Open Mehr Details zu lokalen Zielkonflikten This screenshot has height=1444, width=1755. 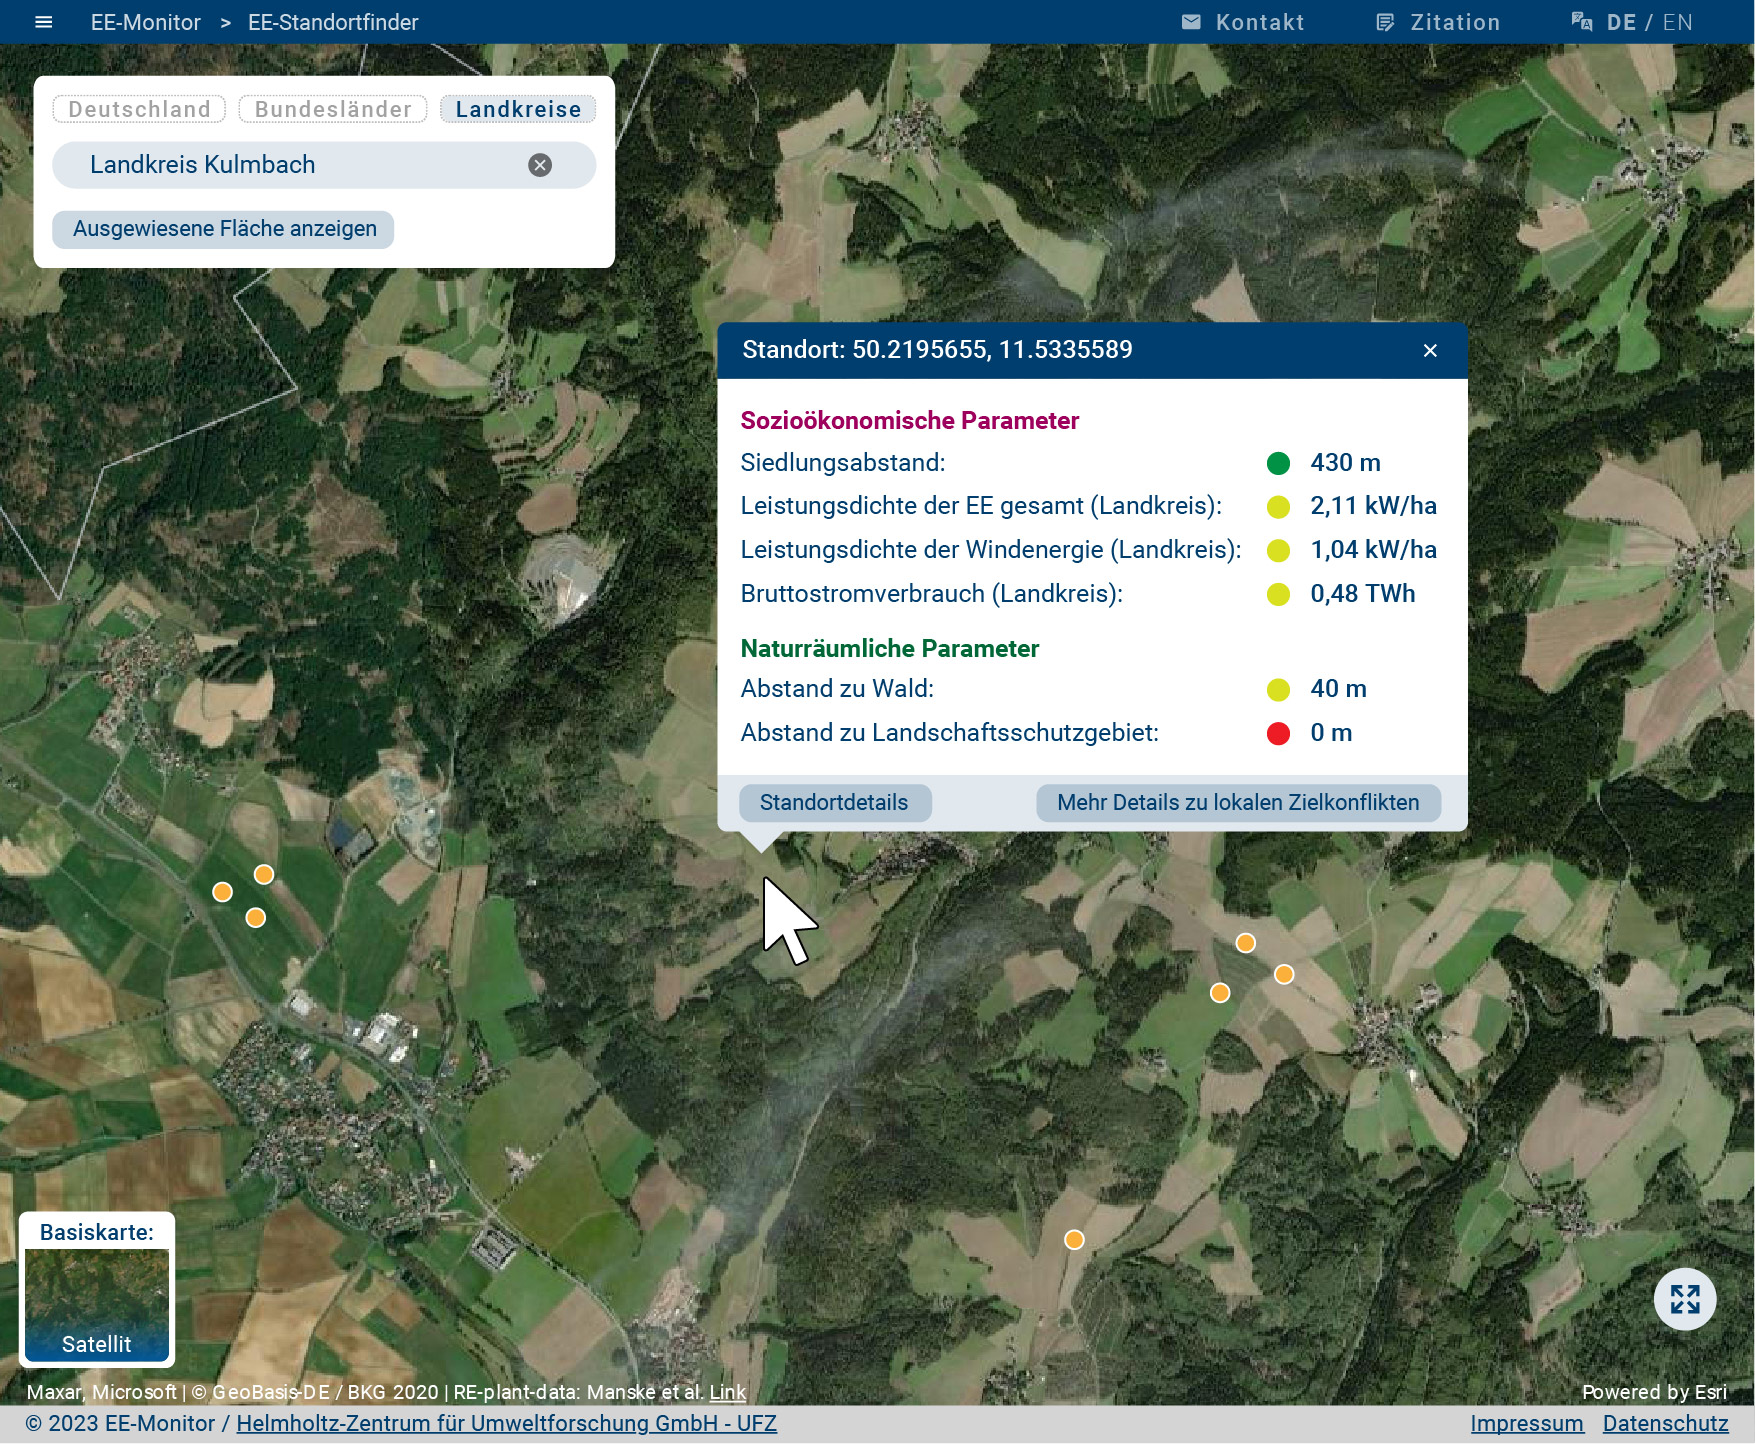click(1238, 803)
